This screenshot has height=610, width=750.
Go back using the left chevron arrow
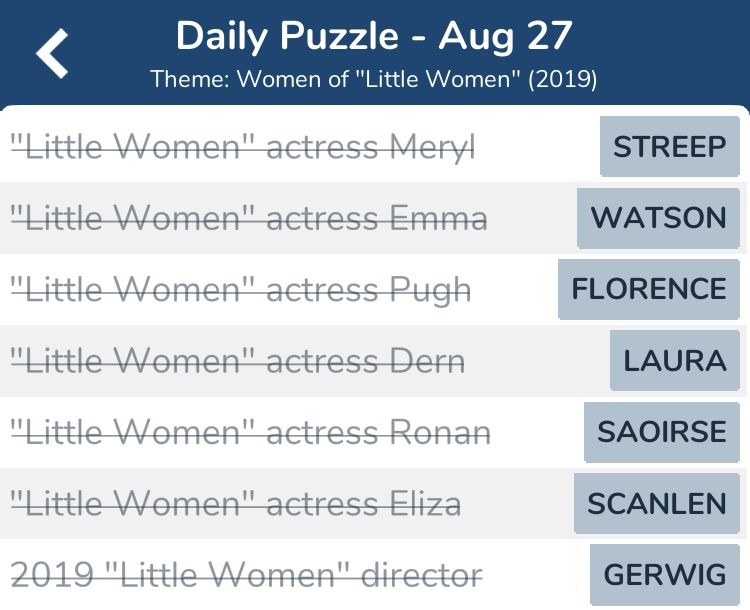coord(52,53)
